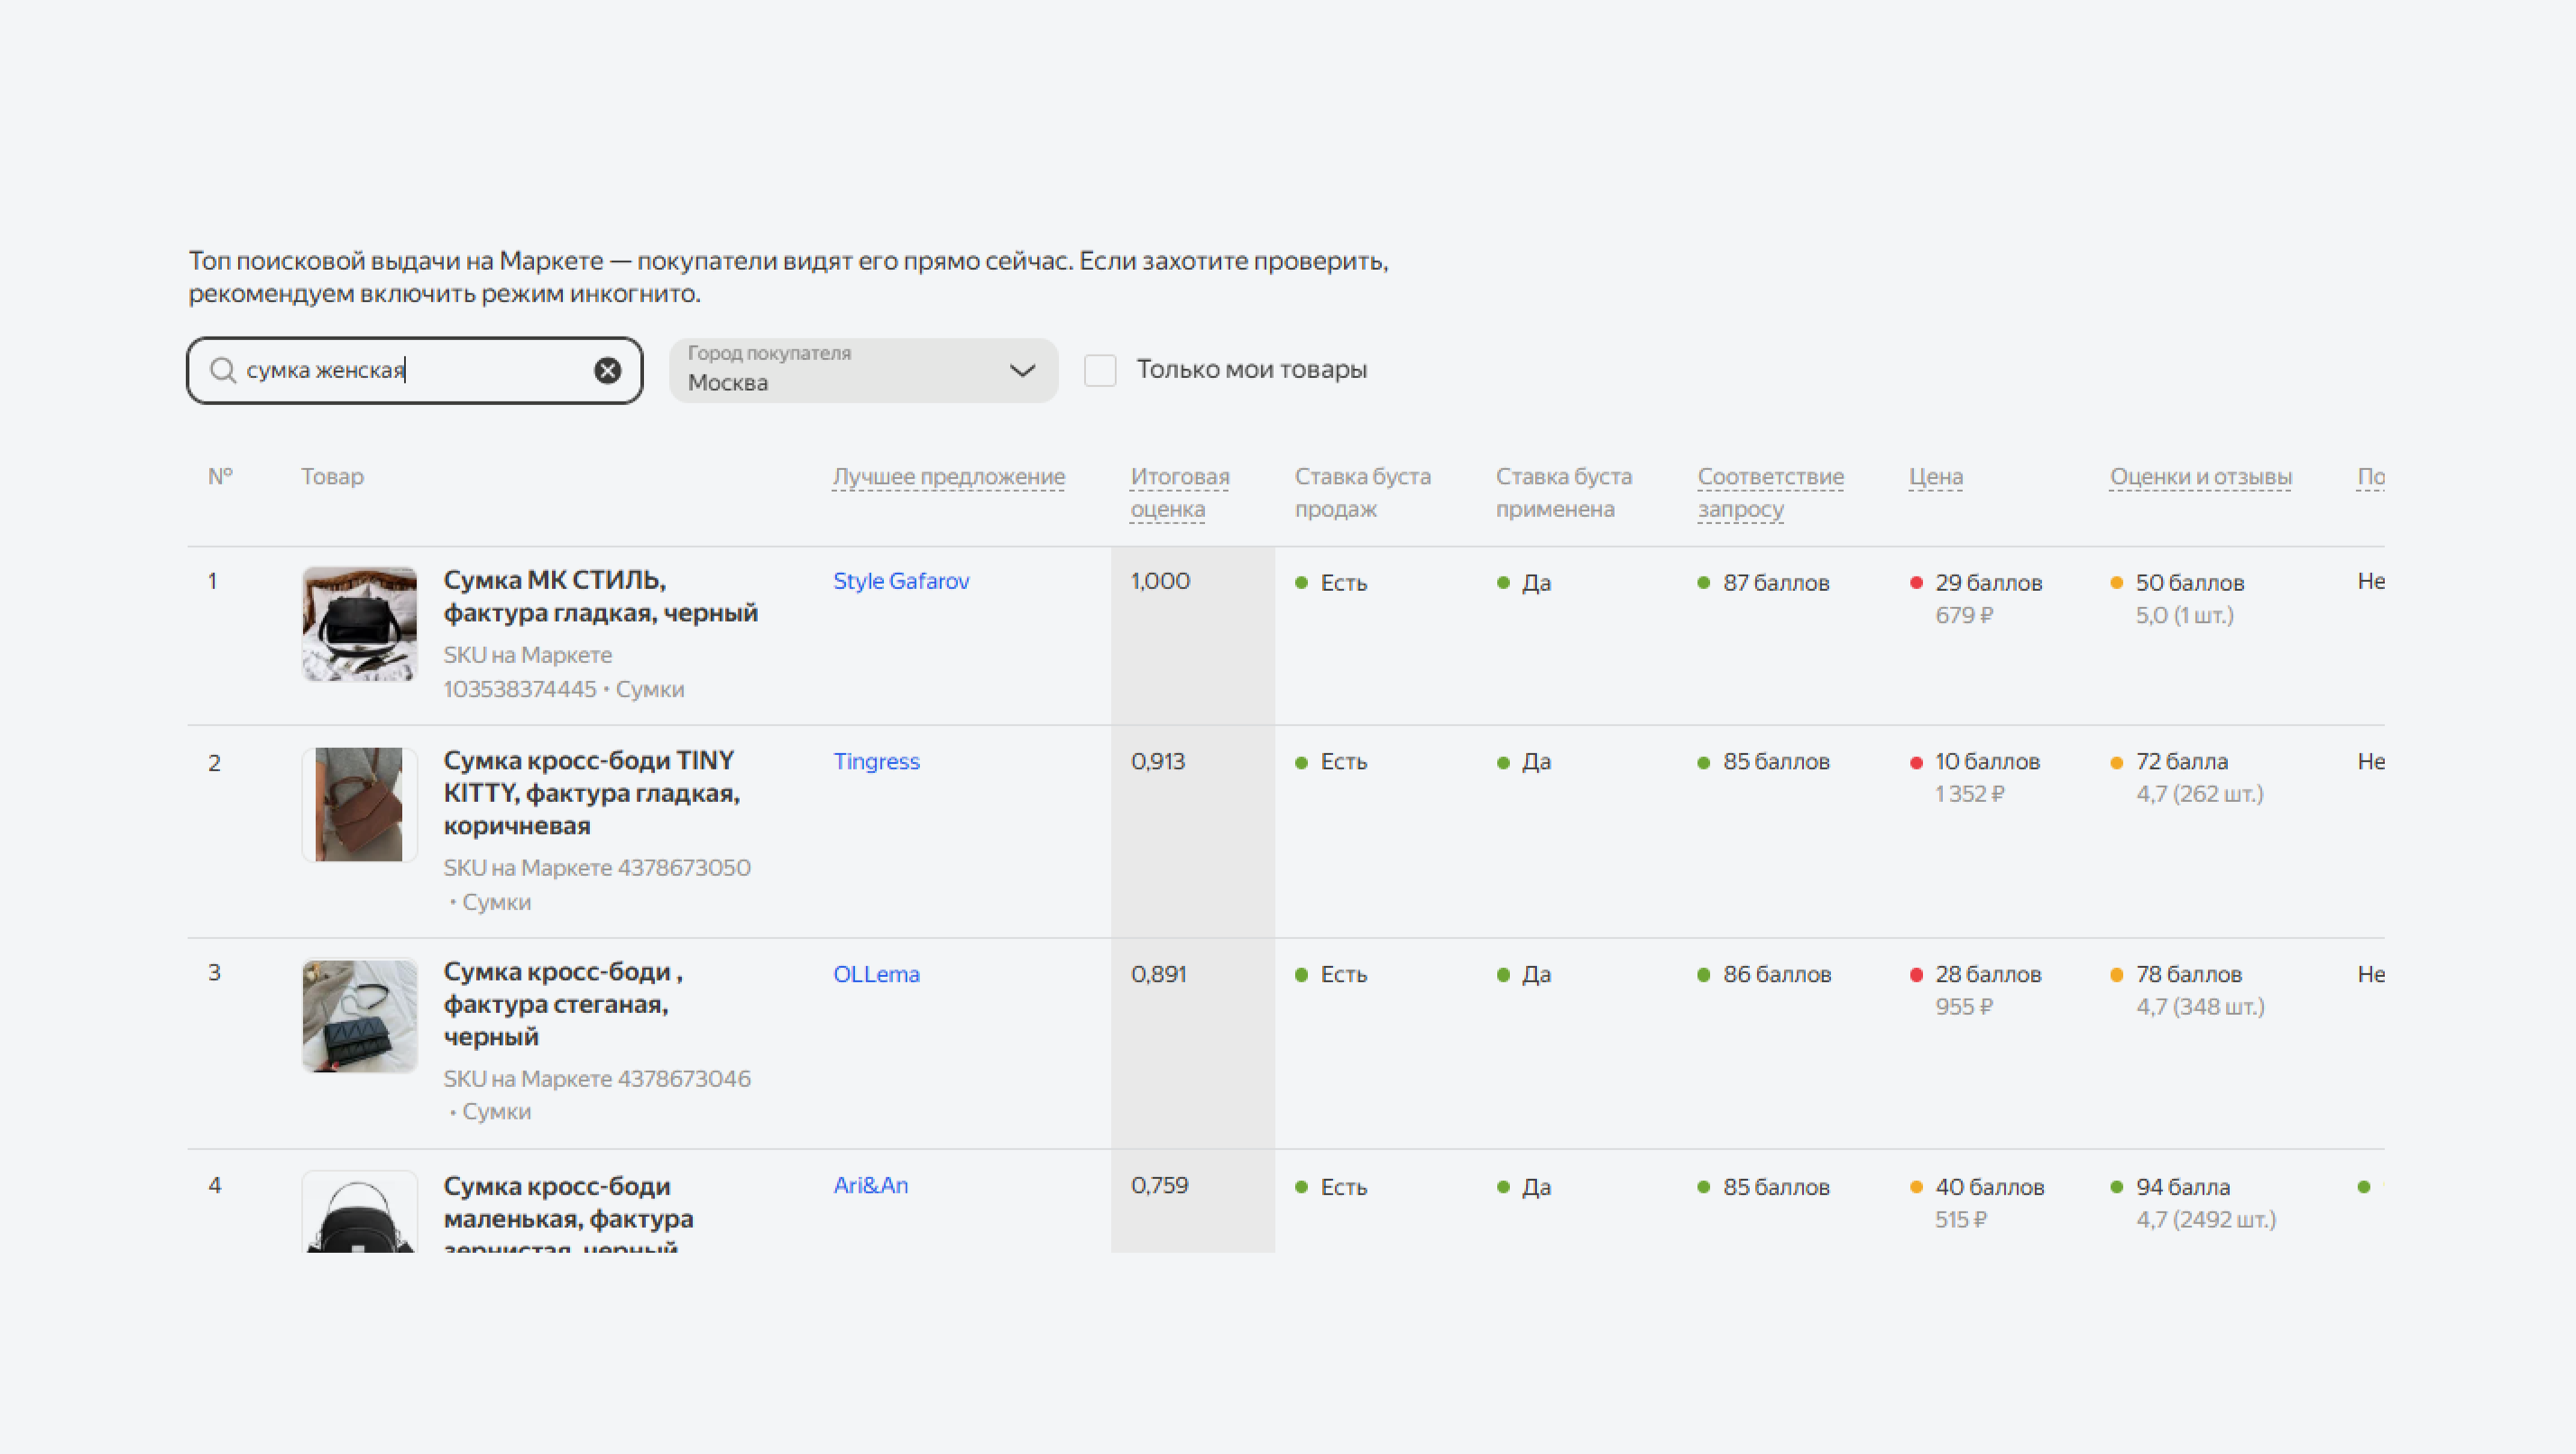The image size is (2576, 1454).
Task: Open the 'Город покупателя' city dropdown
Action: pos(863,370)
